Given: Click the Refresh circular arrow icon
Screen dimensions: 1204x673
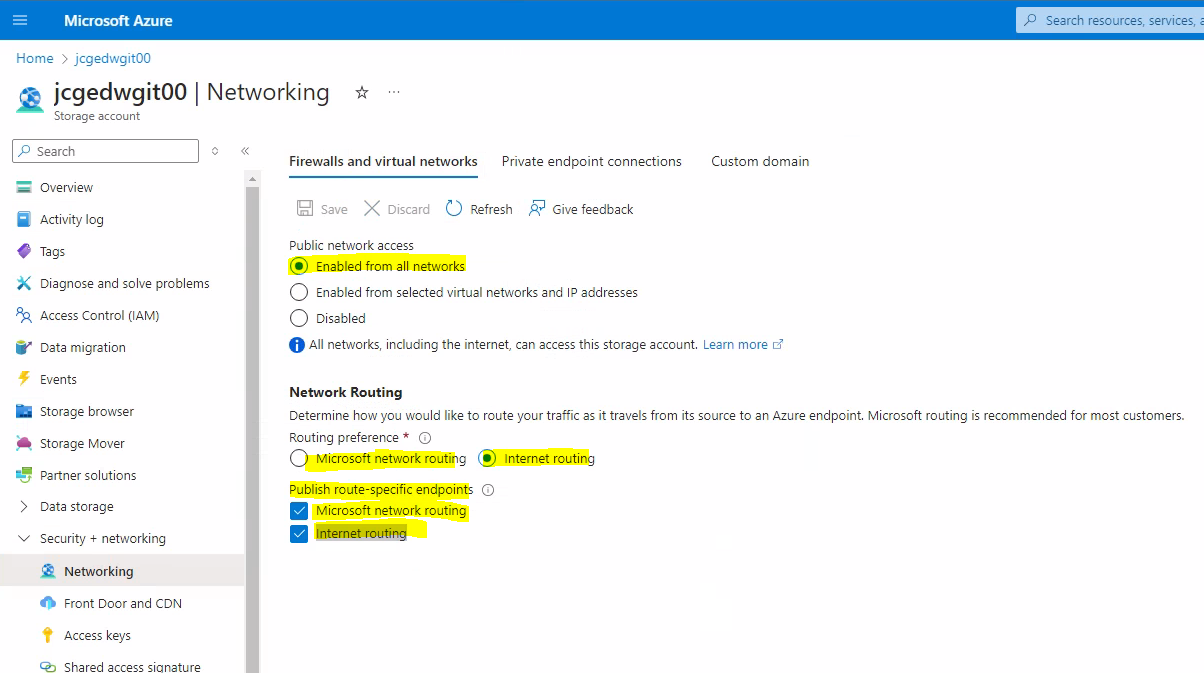Looking at the screenshot, I should (x=454, y=208).
